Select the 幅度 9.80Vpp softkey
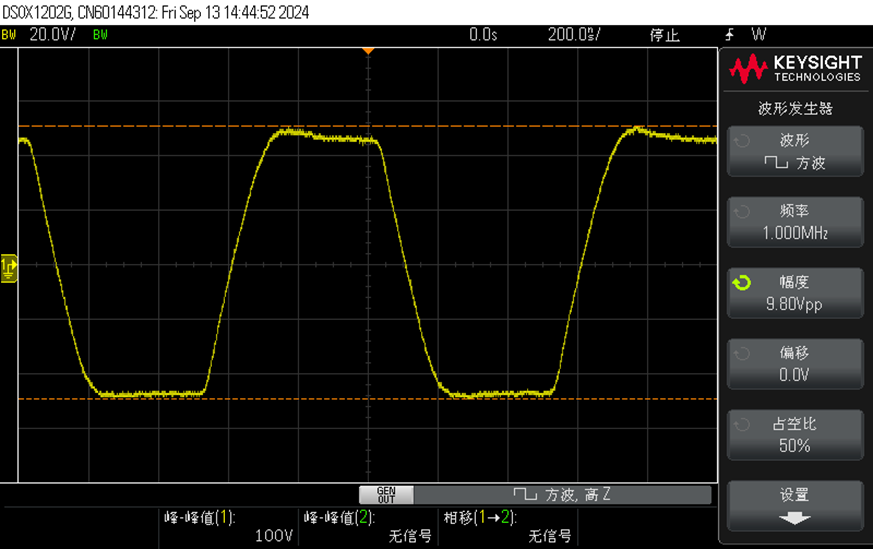 pos(795,293)
